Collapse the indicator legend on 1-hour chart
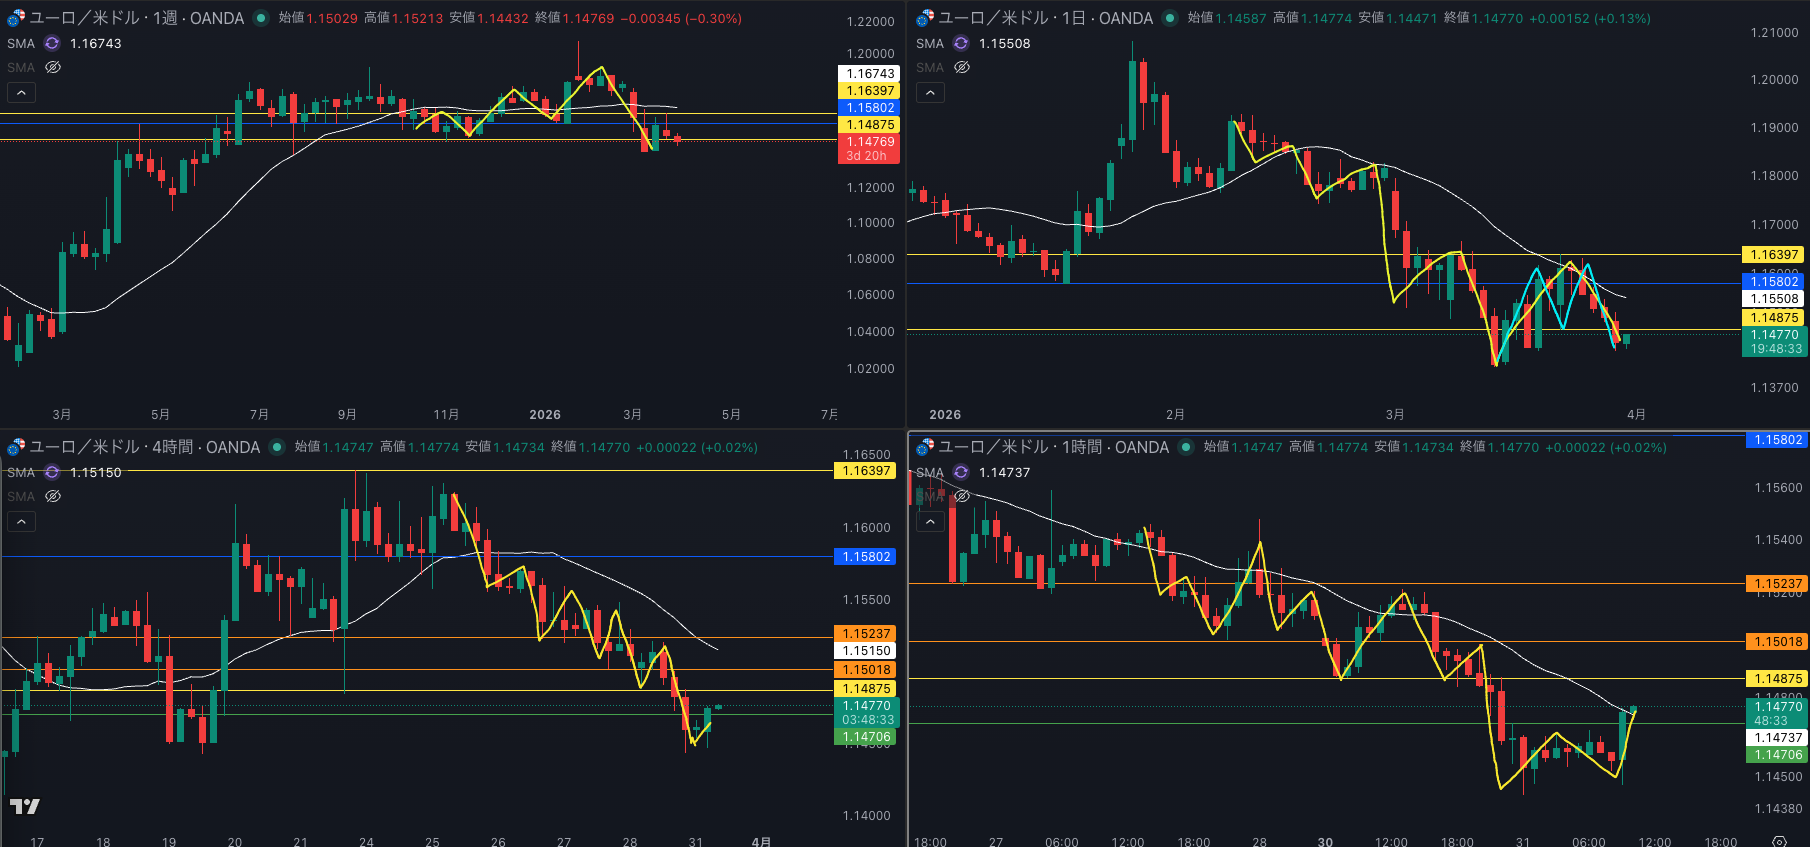 coord(930,521)
